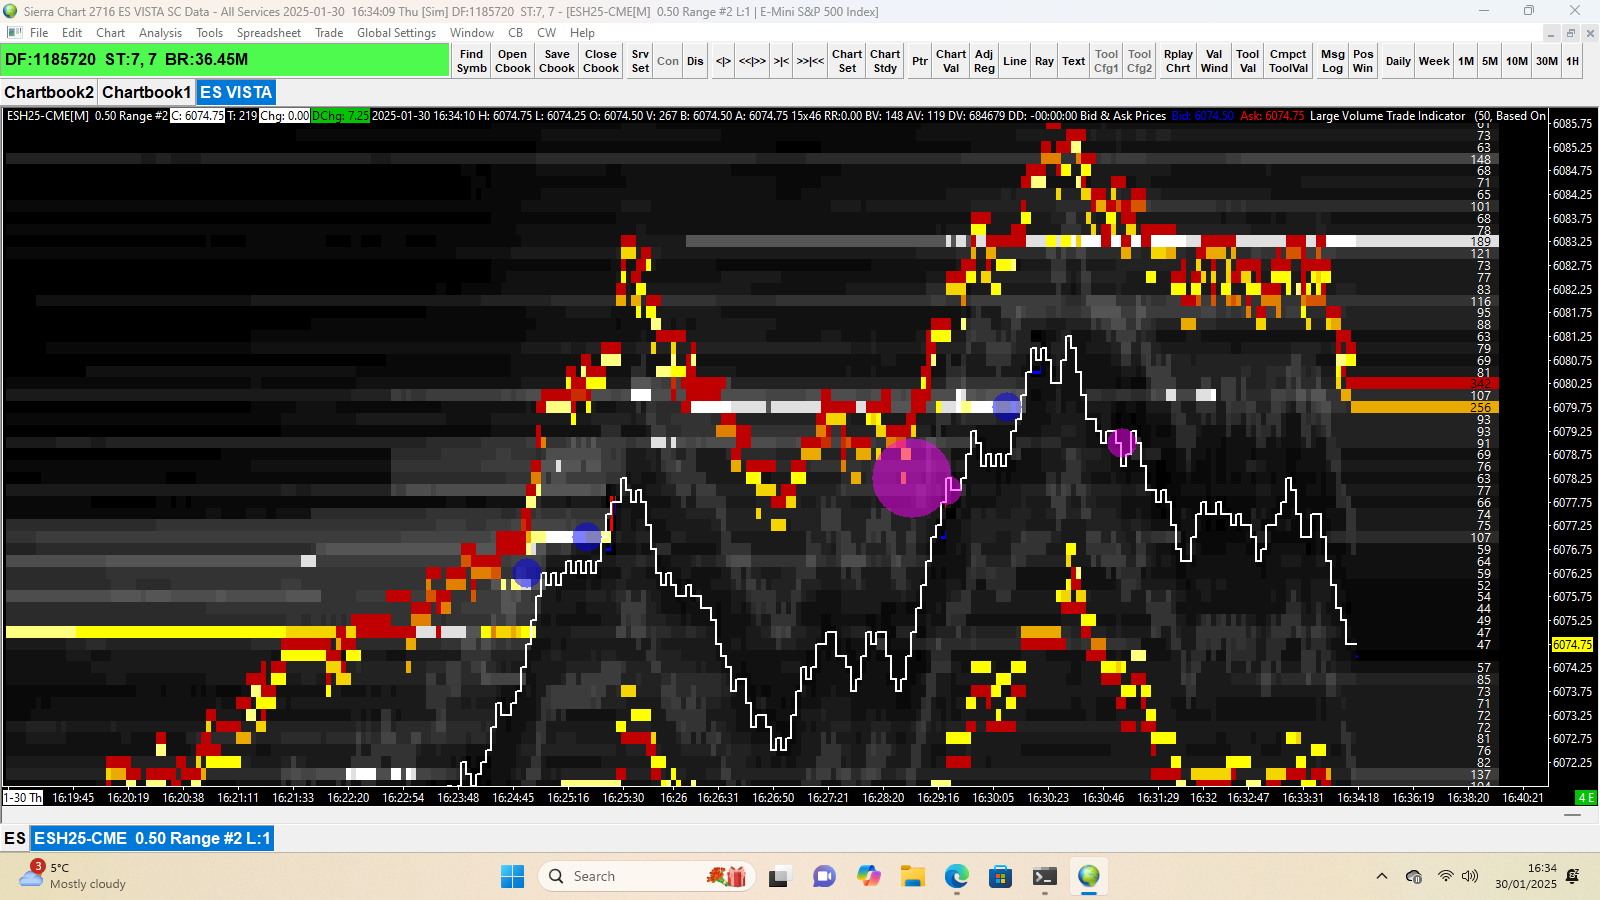Open Chart Set chart settings
The image size is (1600, 900).
pos(847,61)
